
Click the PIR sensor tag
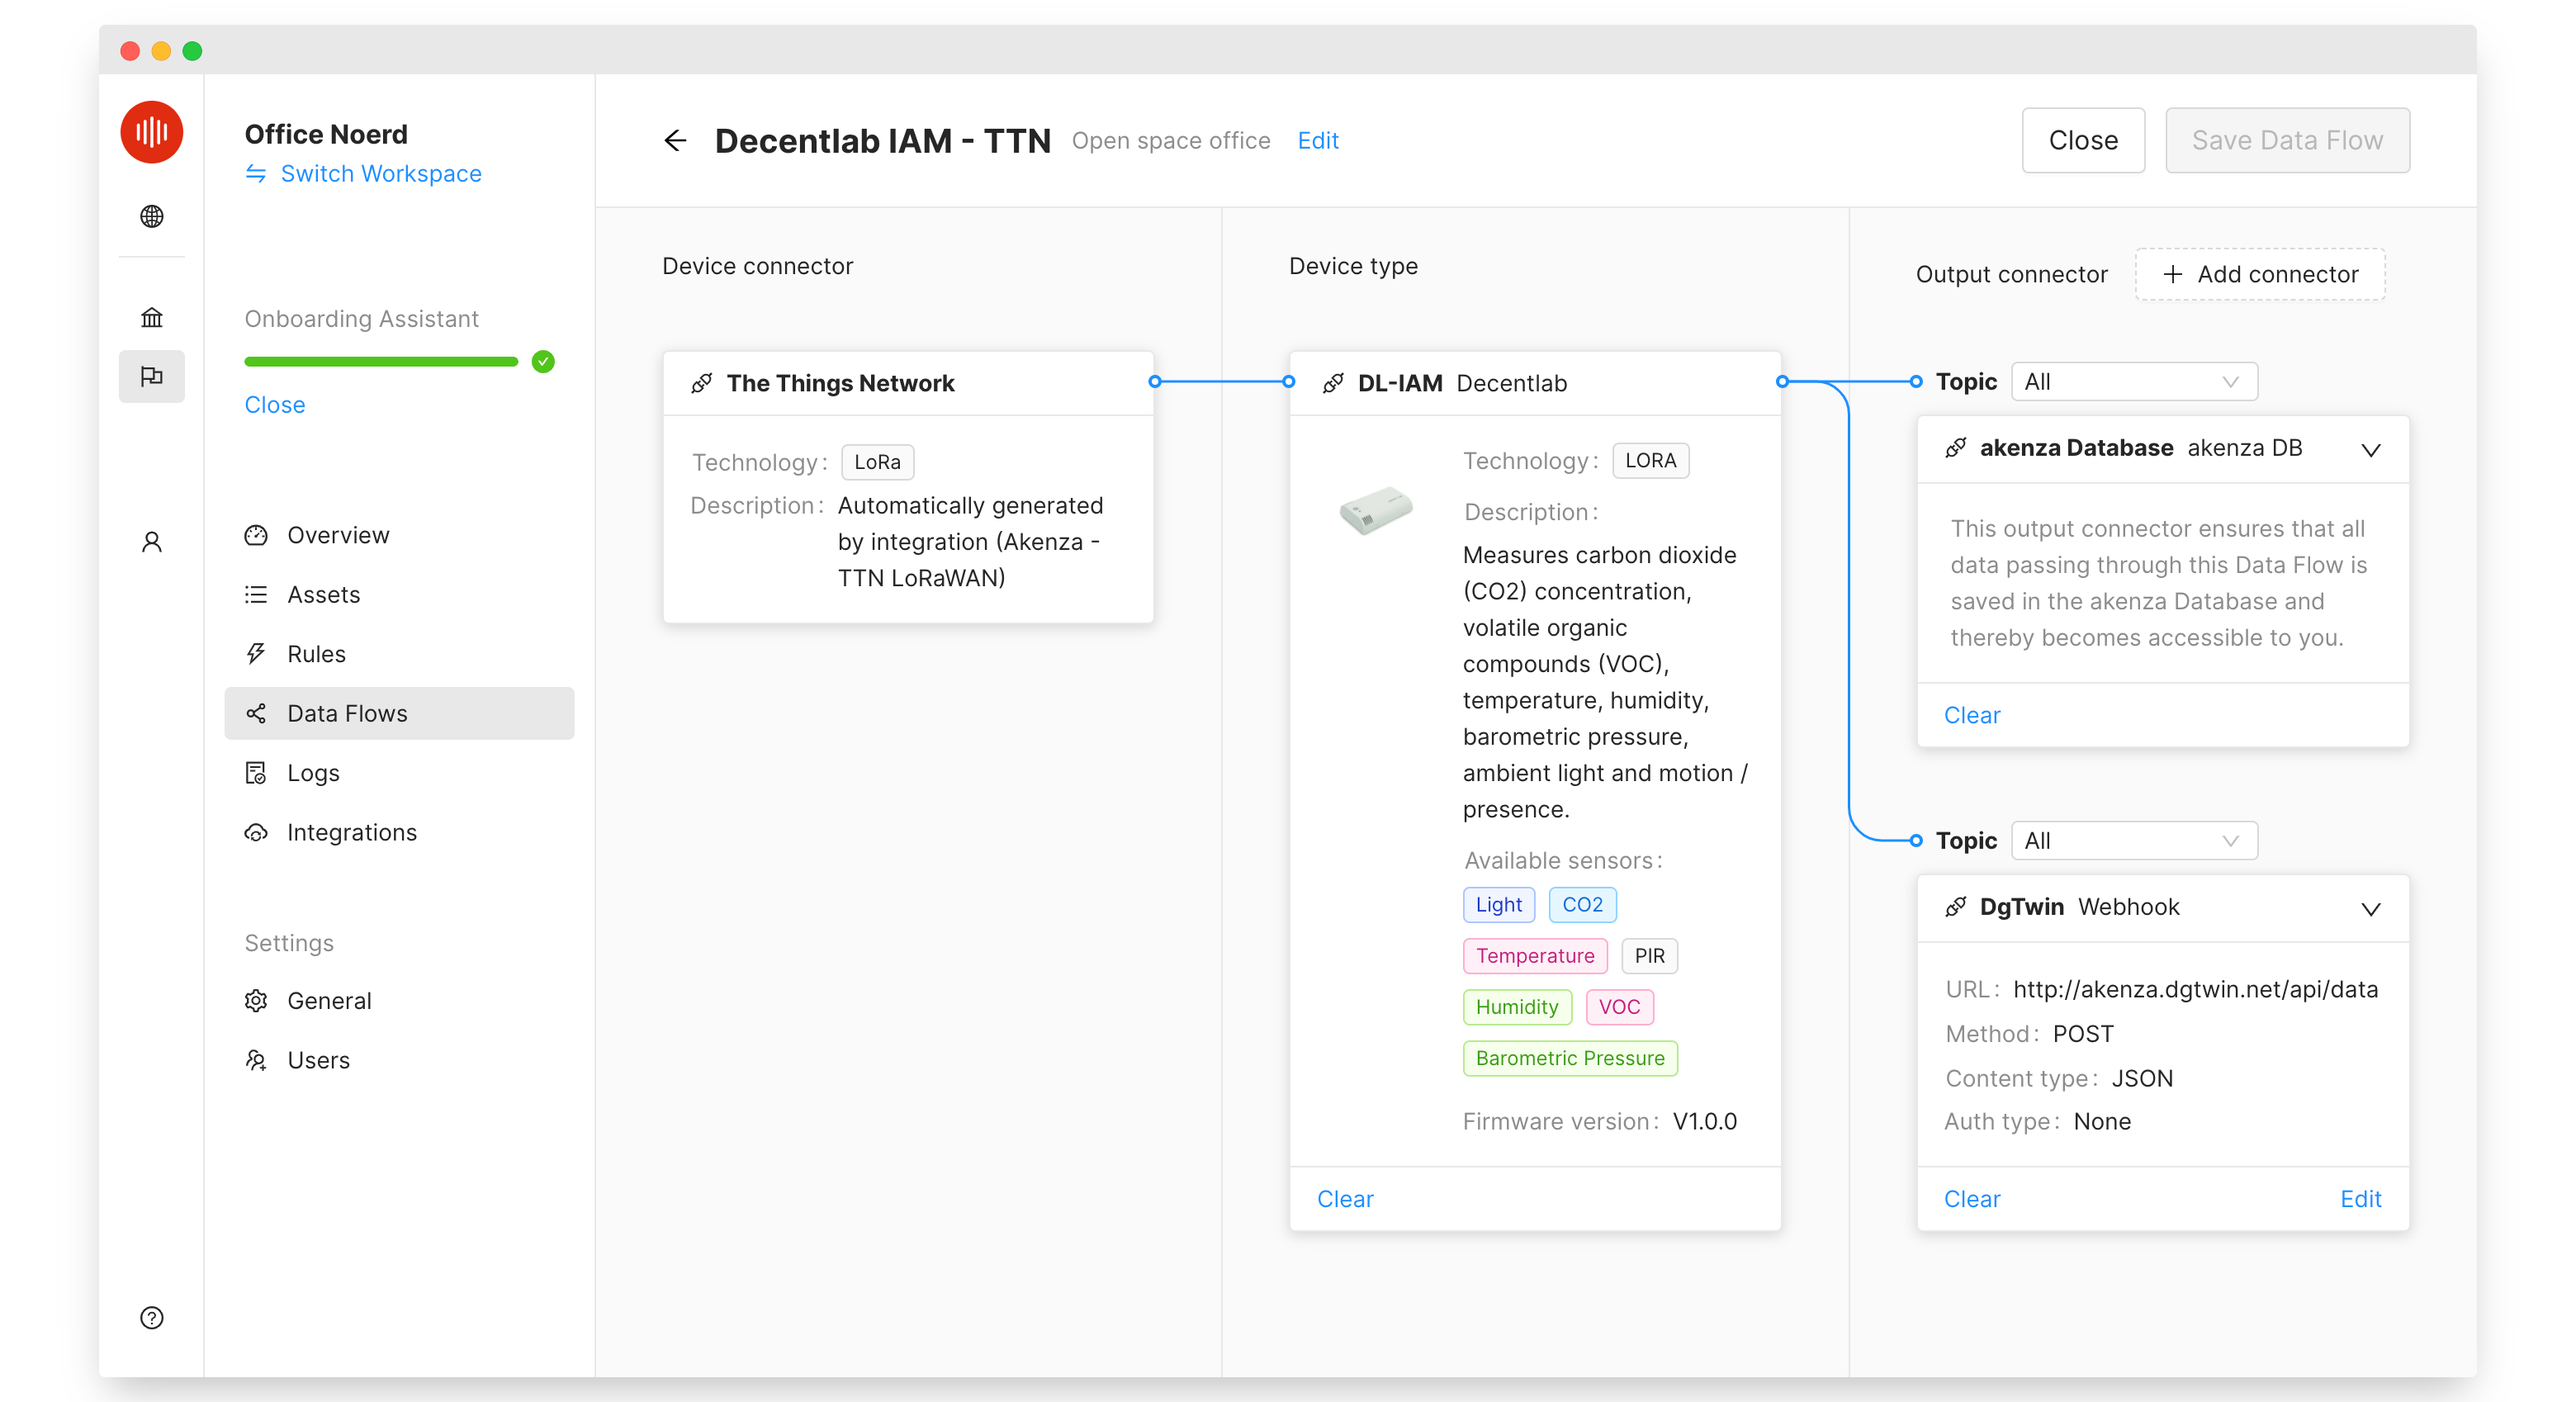(x=1649, y=955)
